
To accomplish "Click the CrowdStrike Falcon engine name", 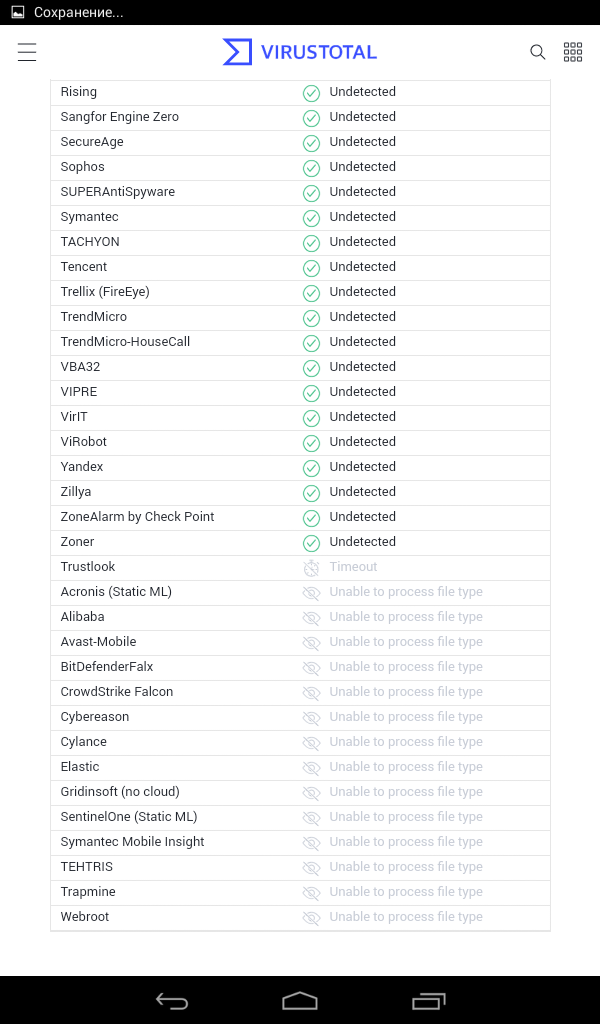I will tap(117, 692).
